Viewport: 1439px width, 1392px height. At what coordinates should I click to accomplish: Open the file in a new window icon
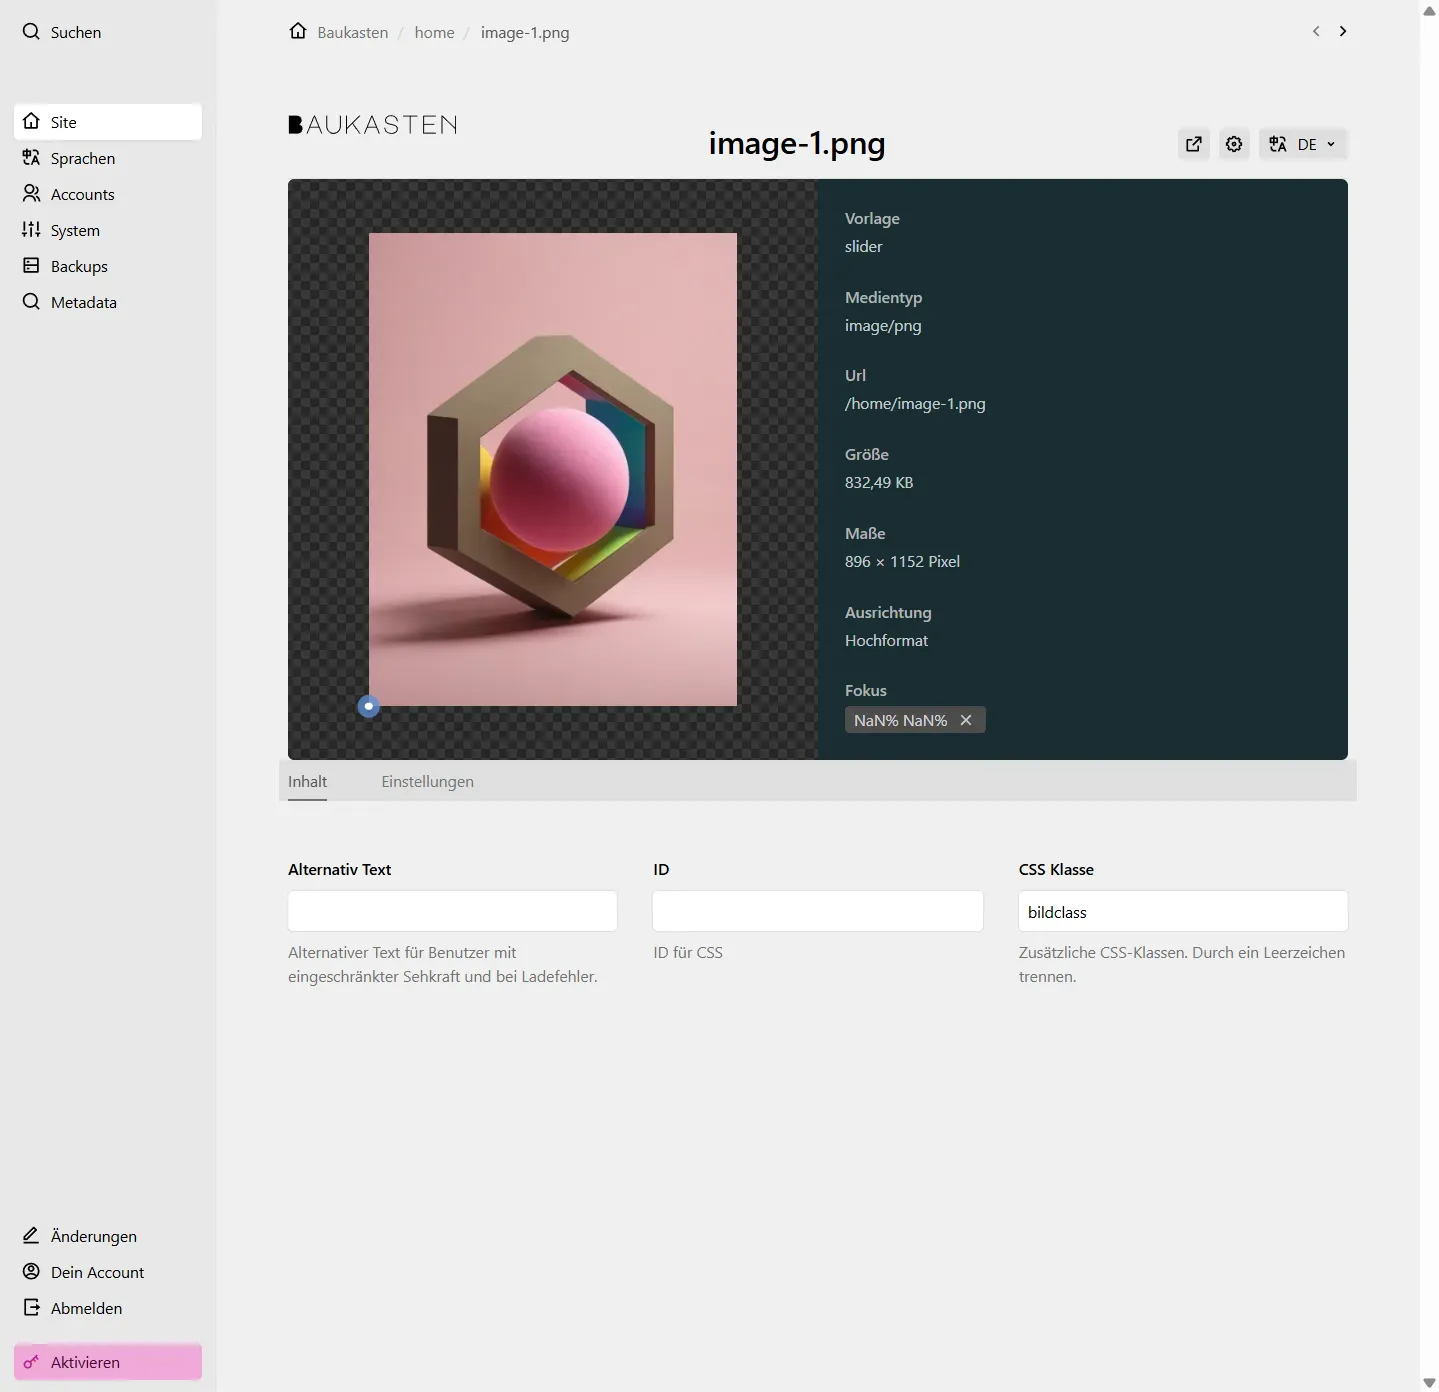tap(1194, 144)
